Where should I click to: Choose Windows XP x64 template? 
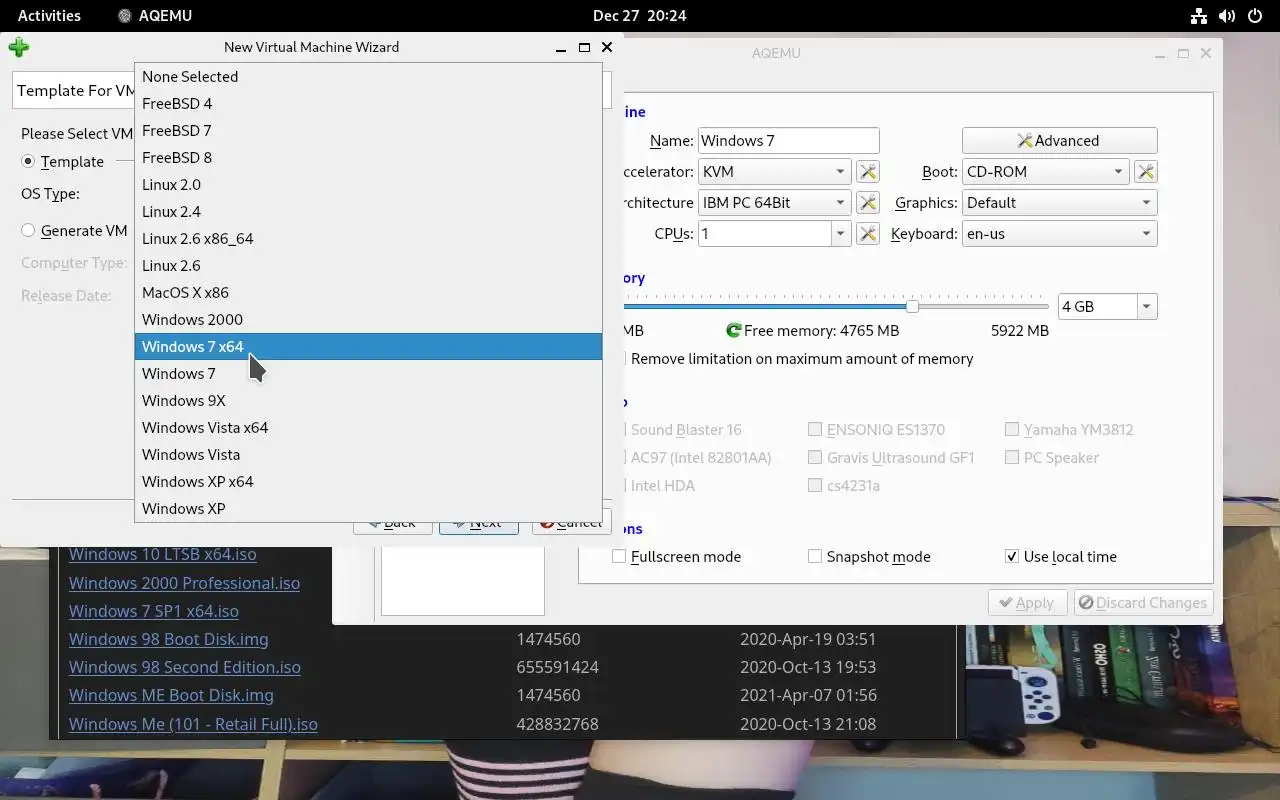(368, 481)
